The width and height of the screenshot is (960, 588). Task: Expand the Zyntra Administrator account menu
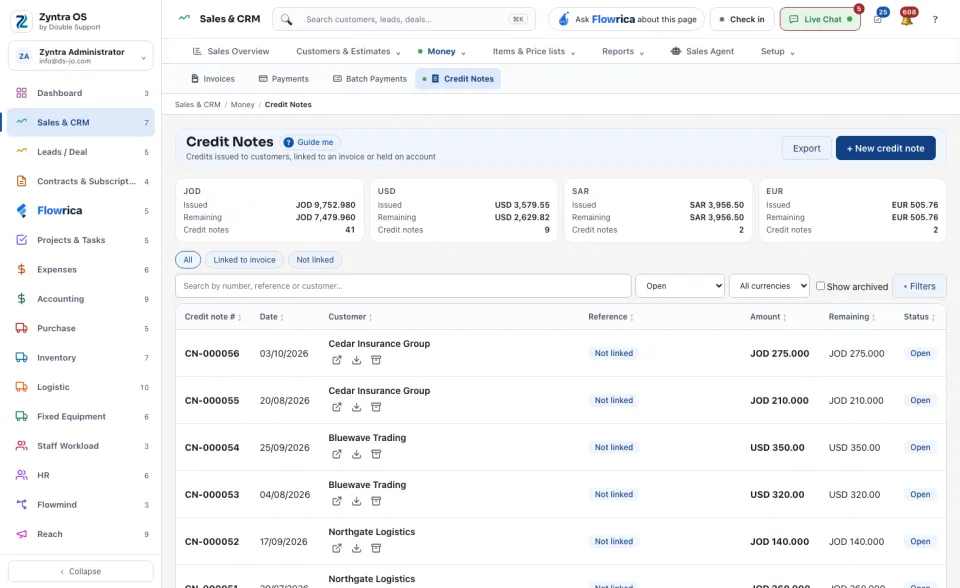tap(81, 56)
